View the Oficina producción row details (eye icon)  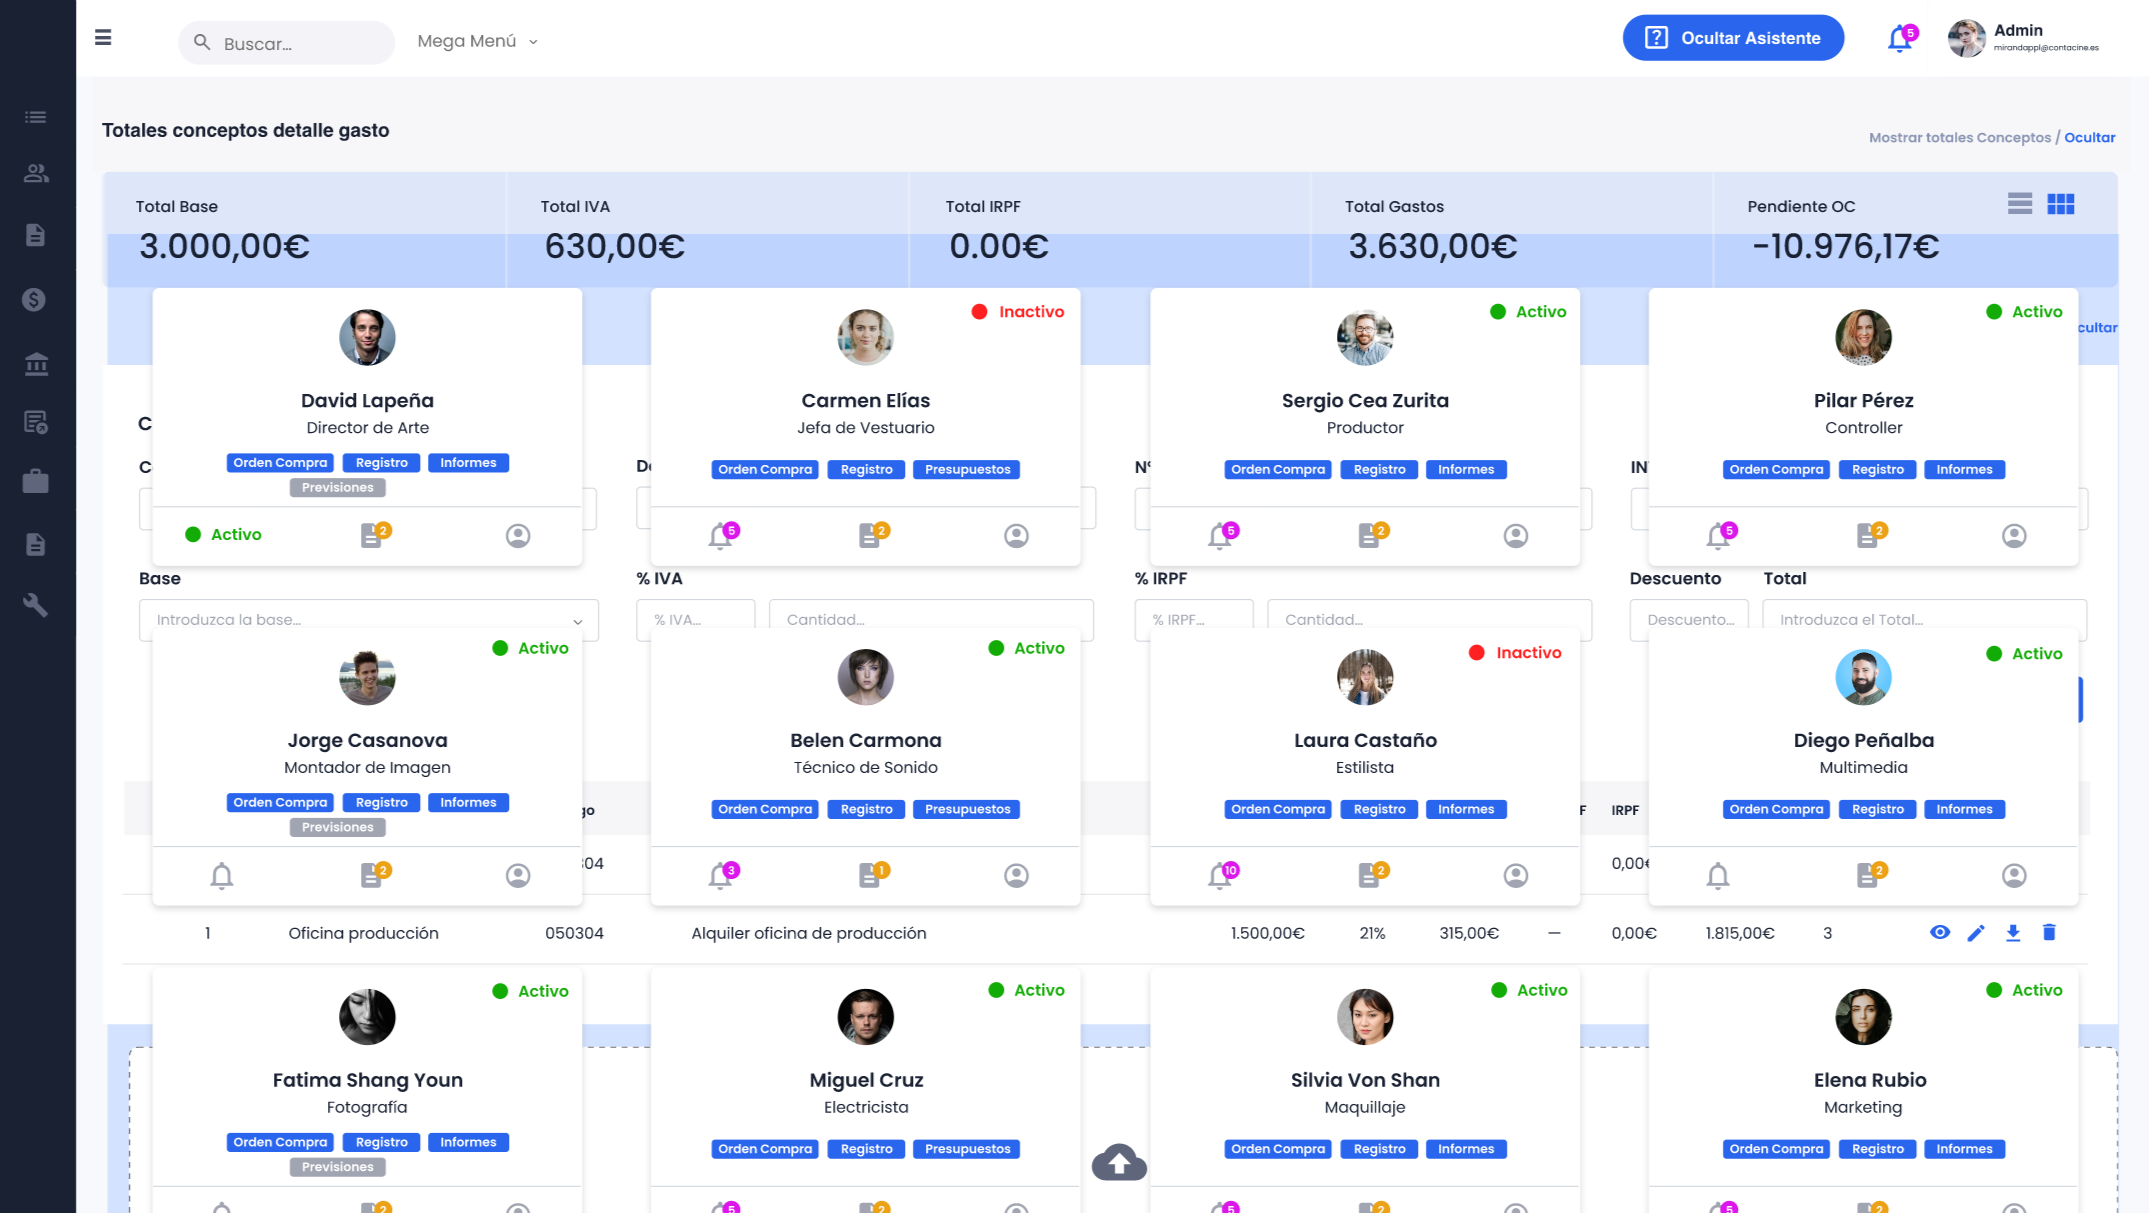click(x=1940, y=932)
